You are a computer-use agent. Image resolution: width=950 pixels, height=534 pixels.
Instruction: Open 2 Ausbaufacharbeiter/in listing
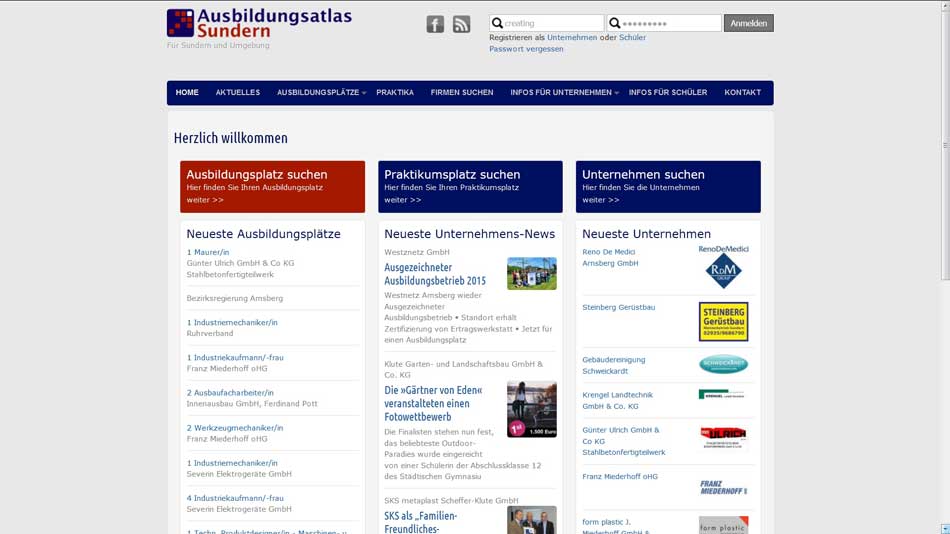coord(230,393)
